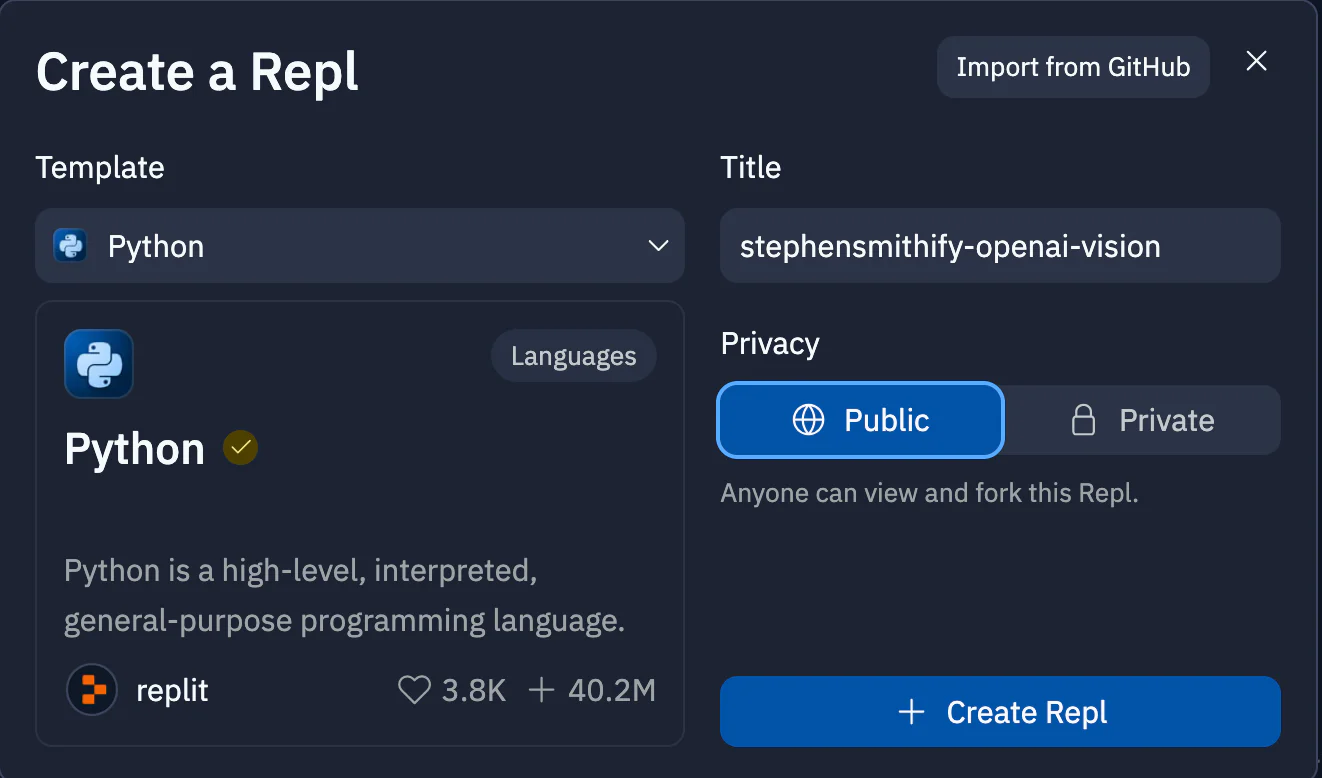Close the Create a Repl dialog

pos(1257,61)
